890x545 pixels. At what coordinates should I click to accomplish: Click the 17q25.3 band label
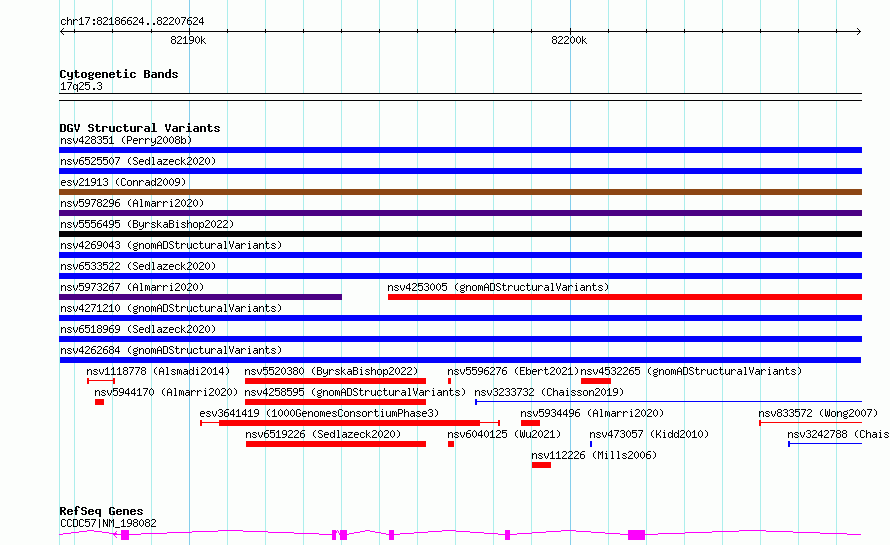click(x=81, y=86)
